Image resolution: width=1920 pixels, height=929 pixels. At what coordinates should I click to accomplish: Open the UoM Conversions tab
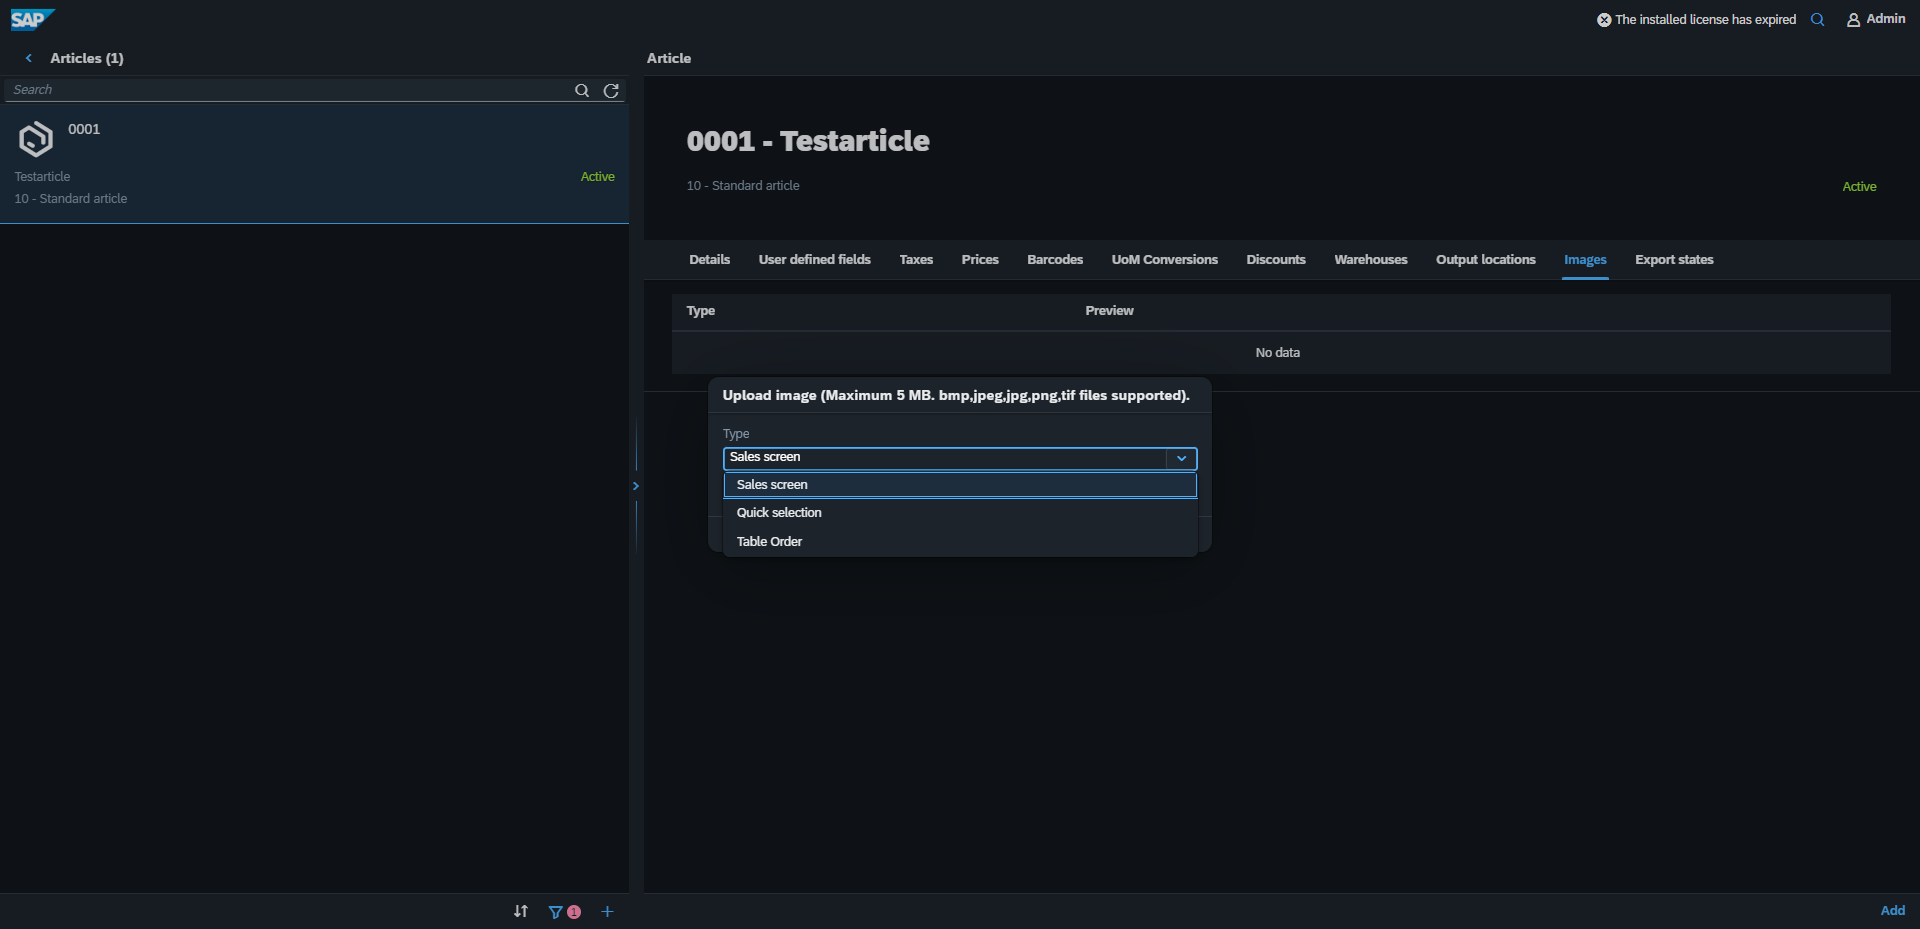[x=1164, y=260]
